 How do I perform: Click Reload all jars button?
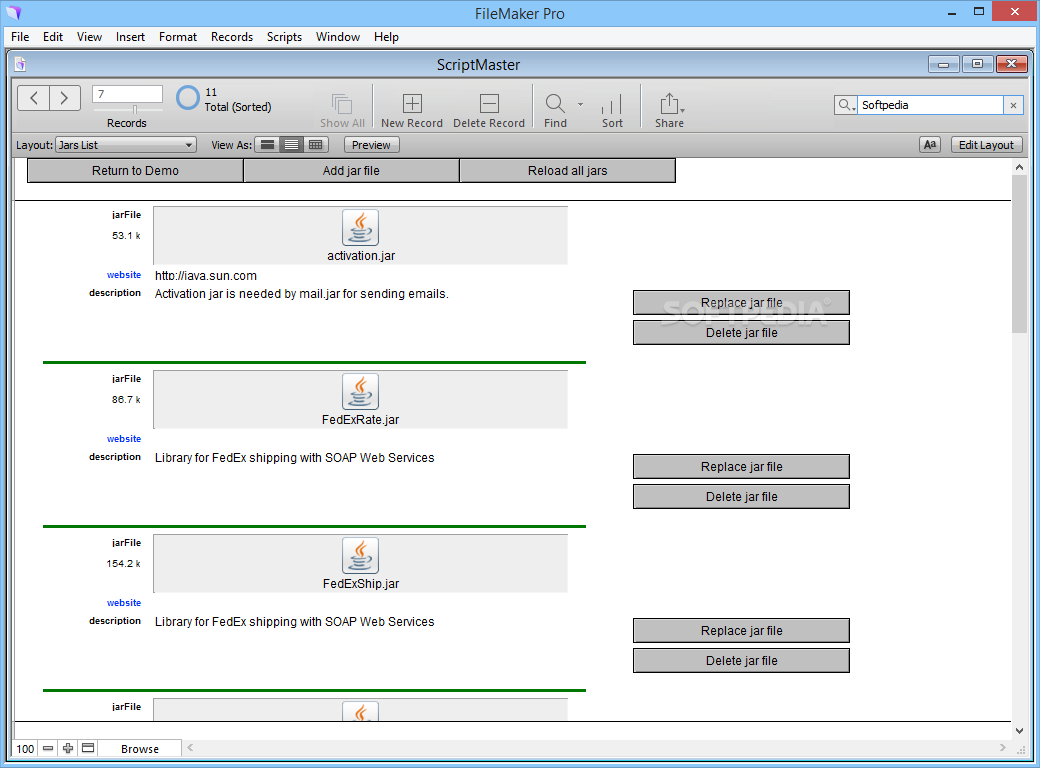click(568, 170)
